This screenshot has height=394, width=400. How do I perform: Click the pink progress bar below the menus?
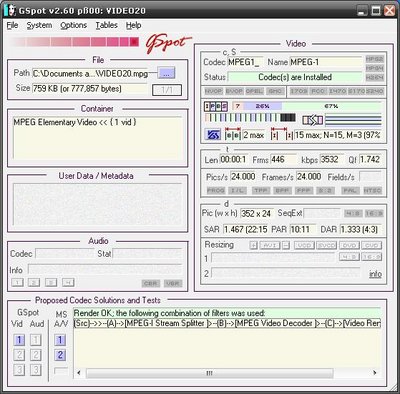[x=75, y=42]
